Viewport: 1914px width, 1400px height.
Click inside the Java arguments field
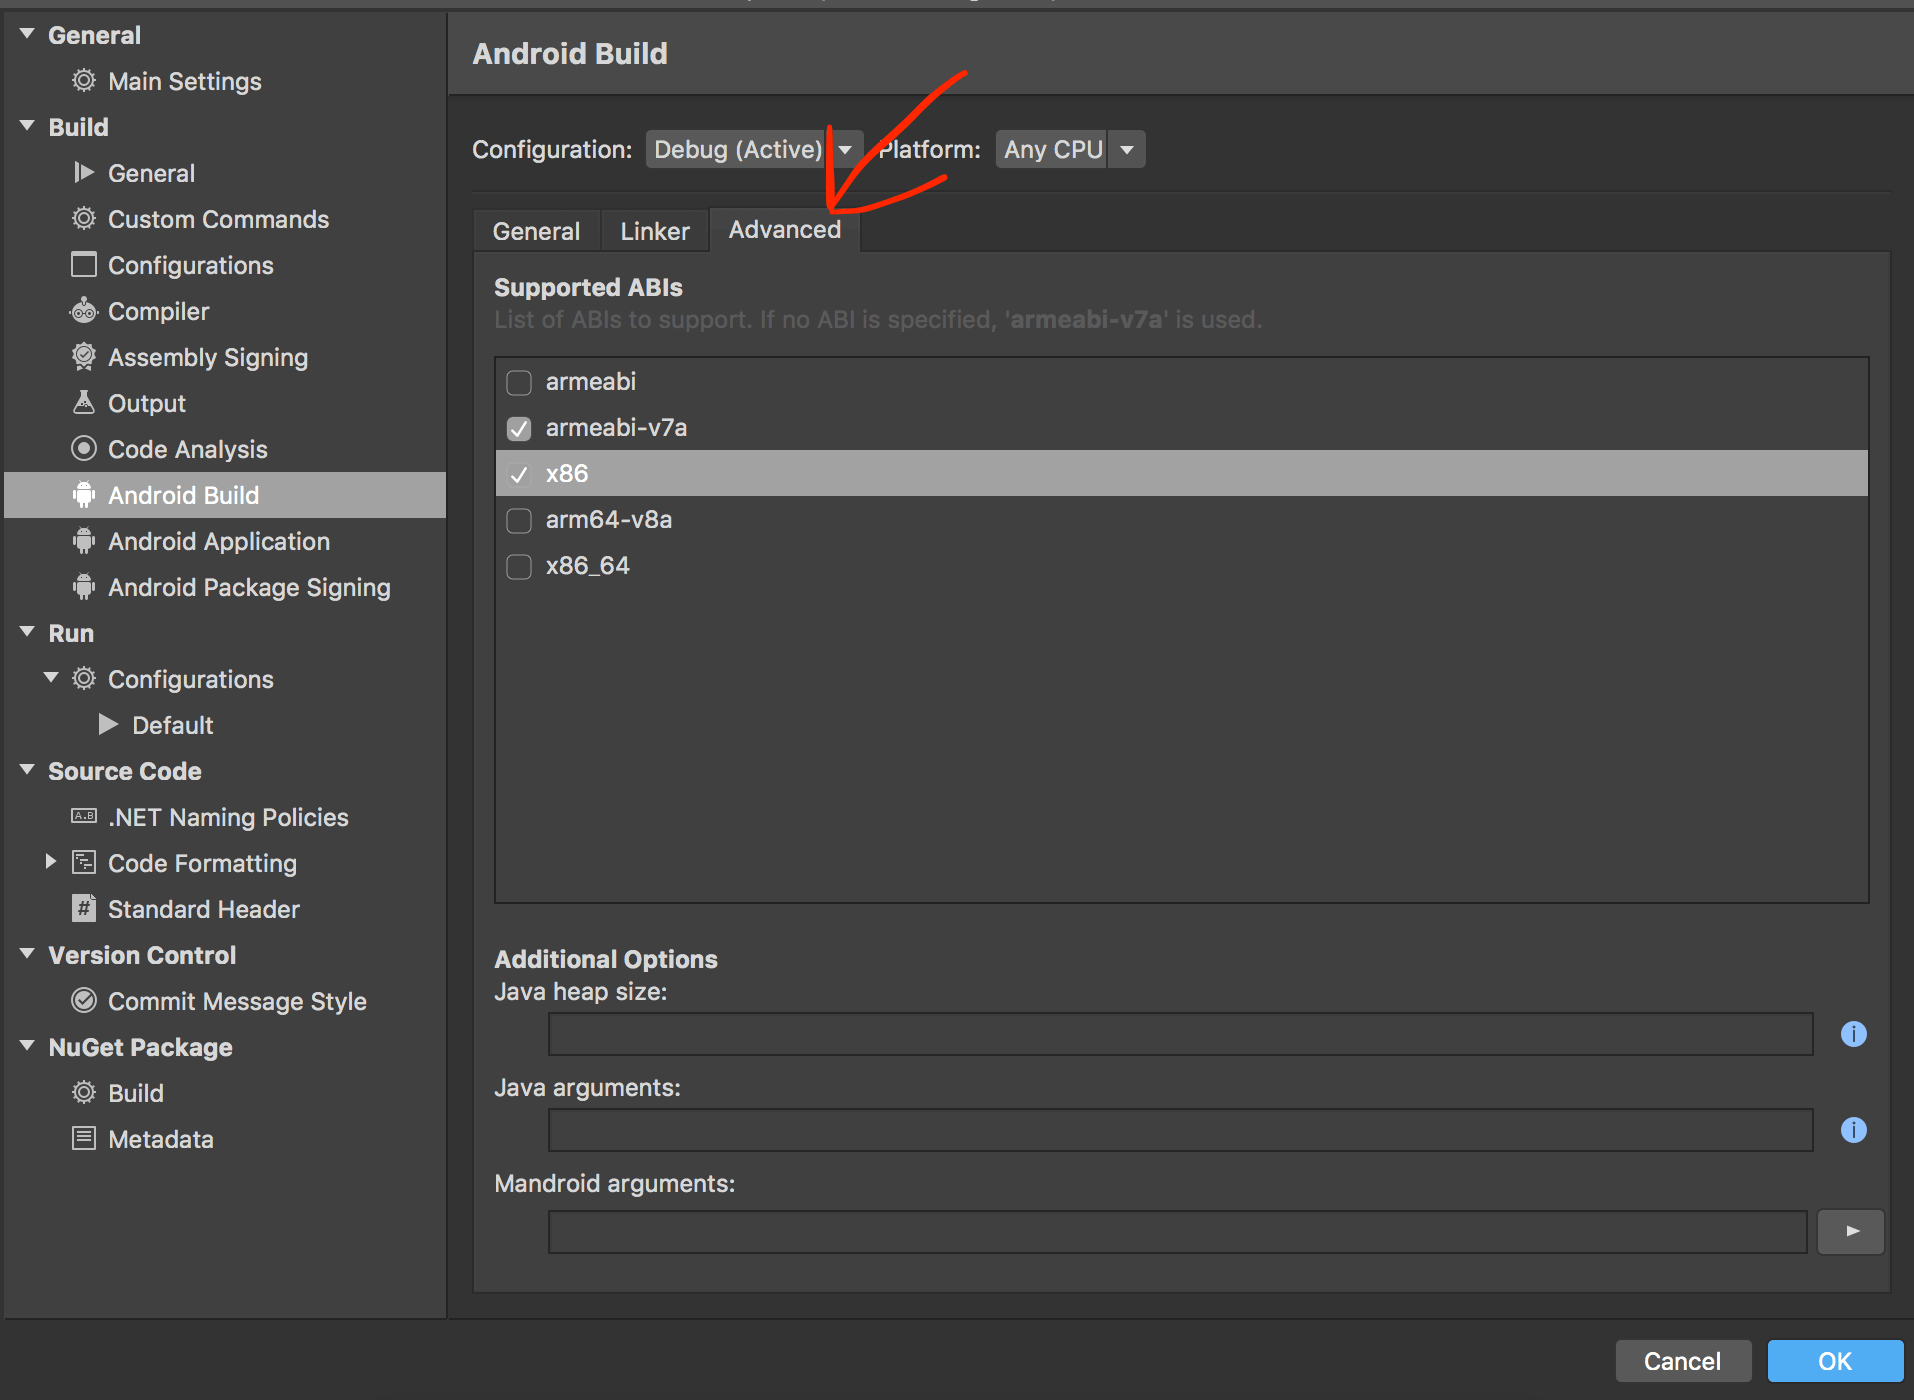pos(1180,1130)
